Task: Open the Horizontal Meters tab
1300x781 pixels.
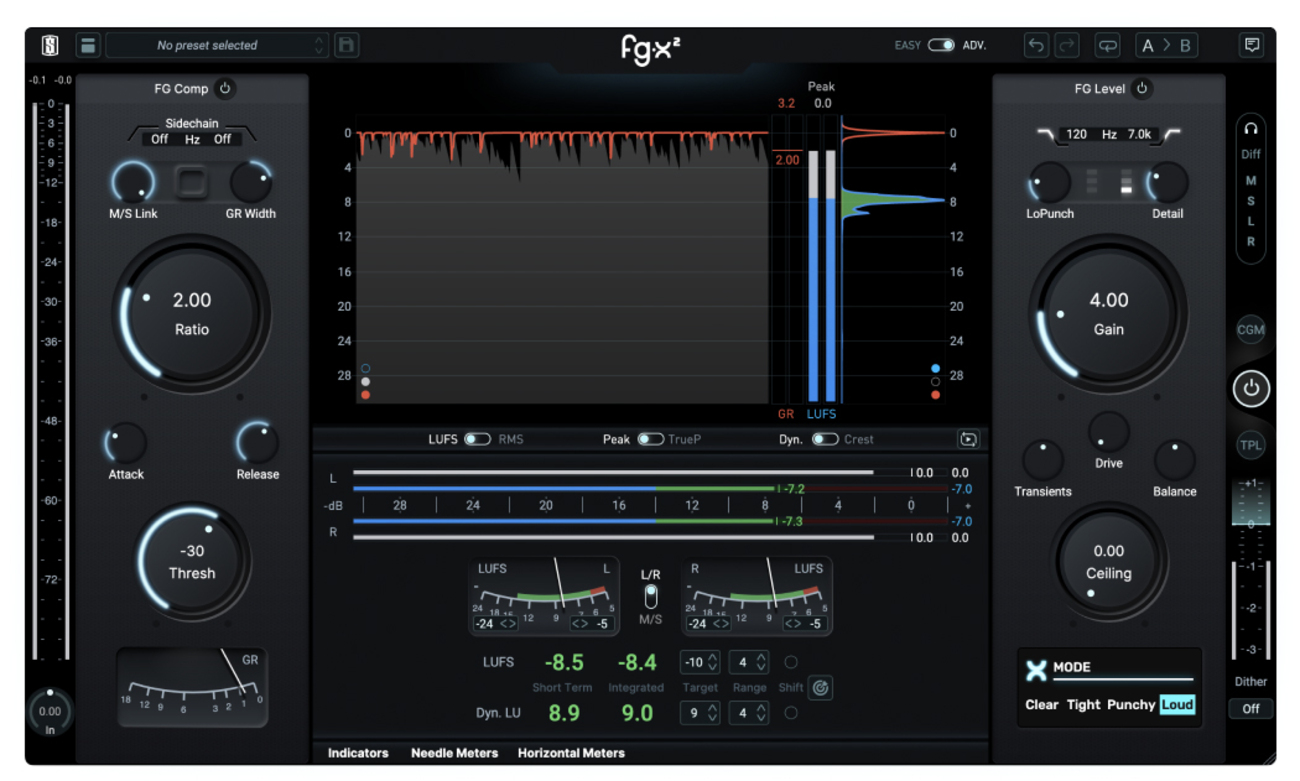Action: coord(571,753)
